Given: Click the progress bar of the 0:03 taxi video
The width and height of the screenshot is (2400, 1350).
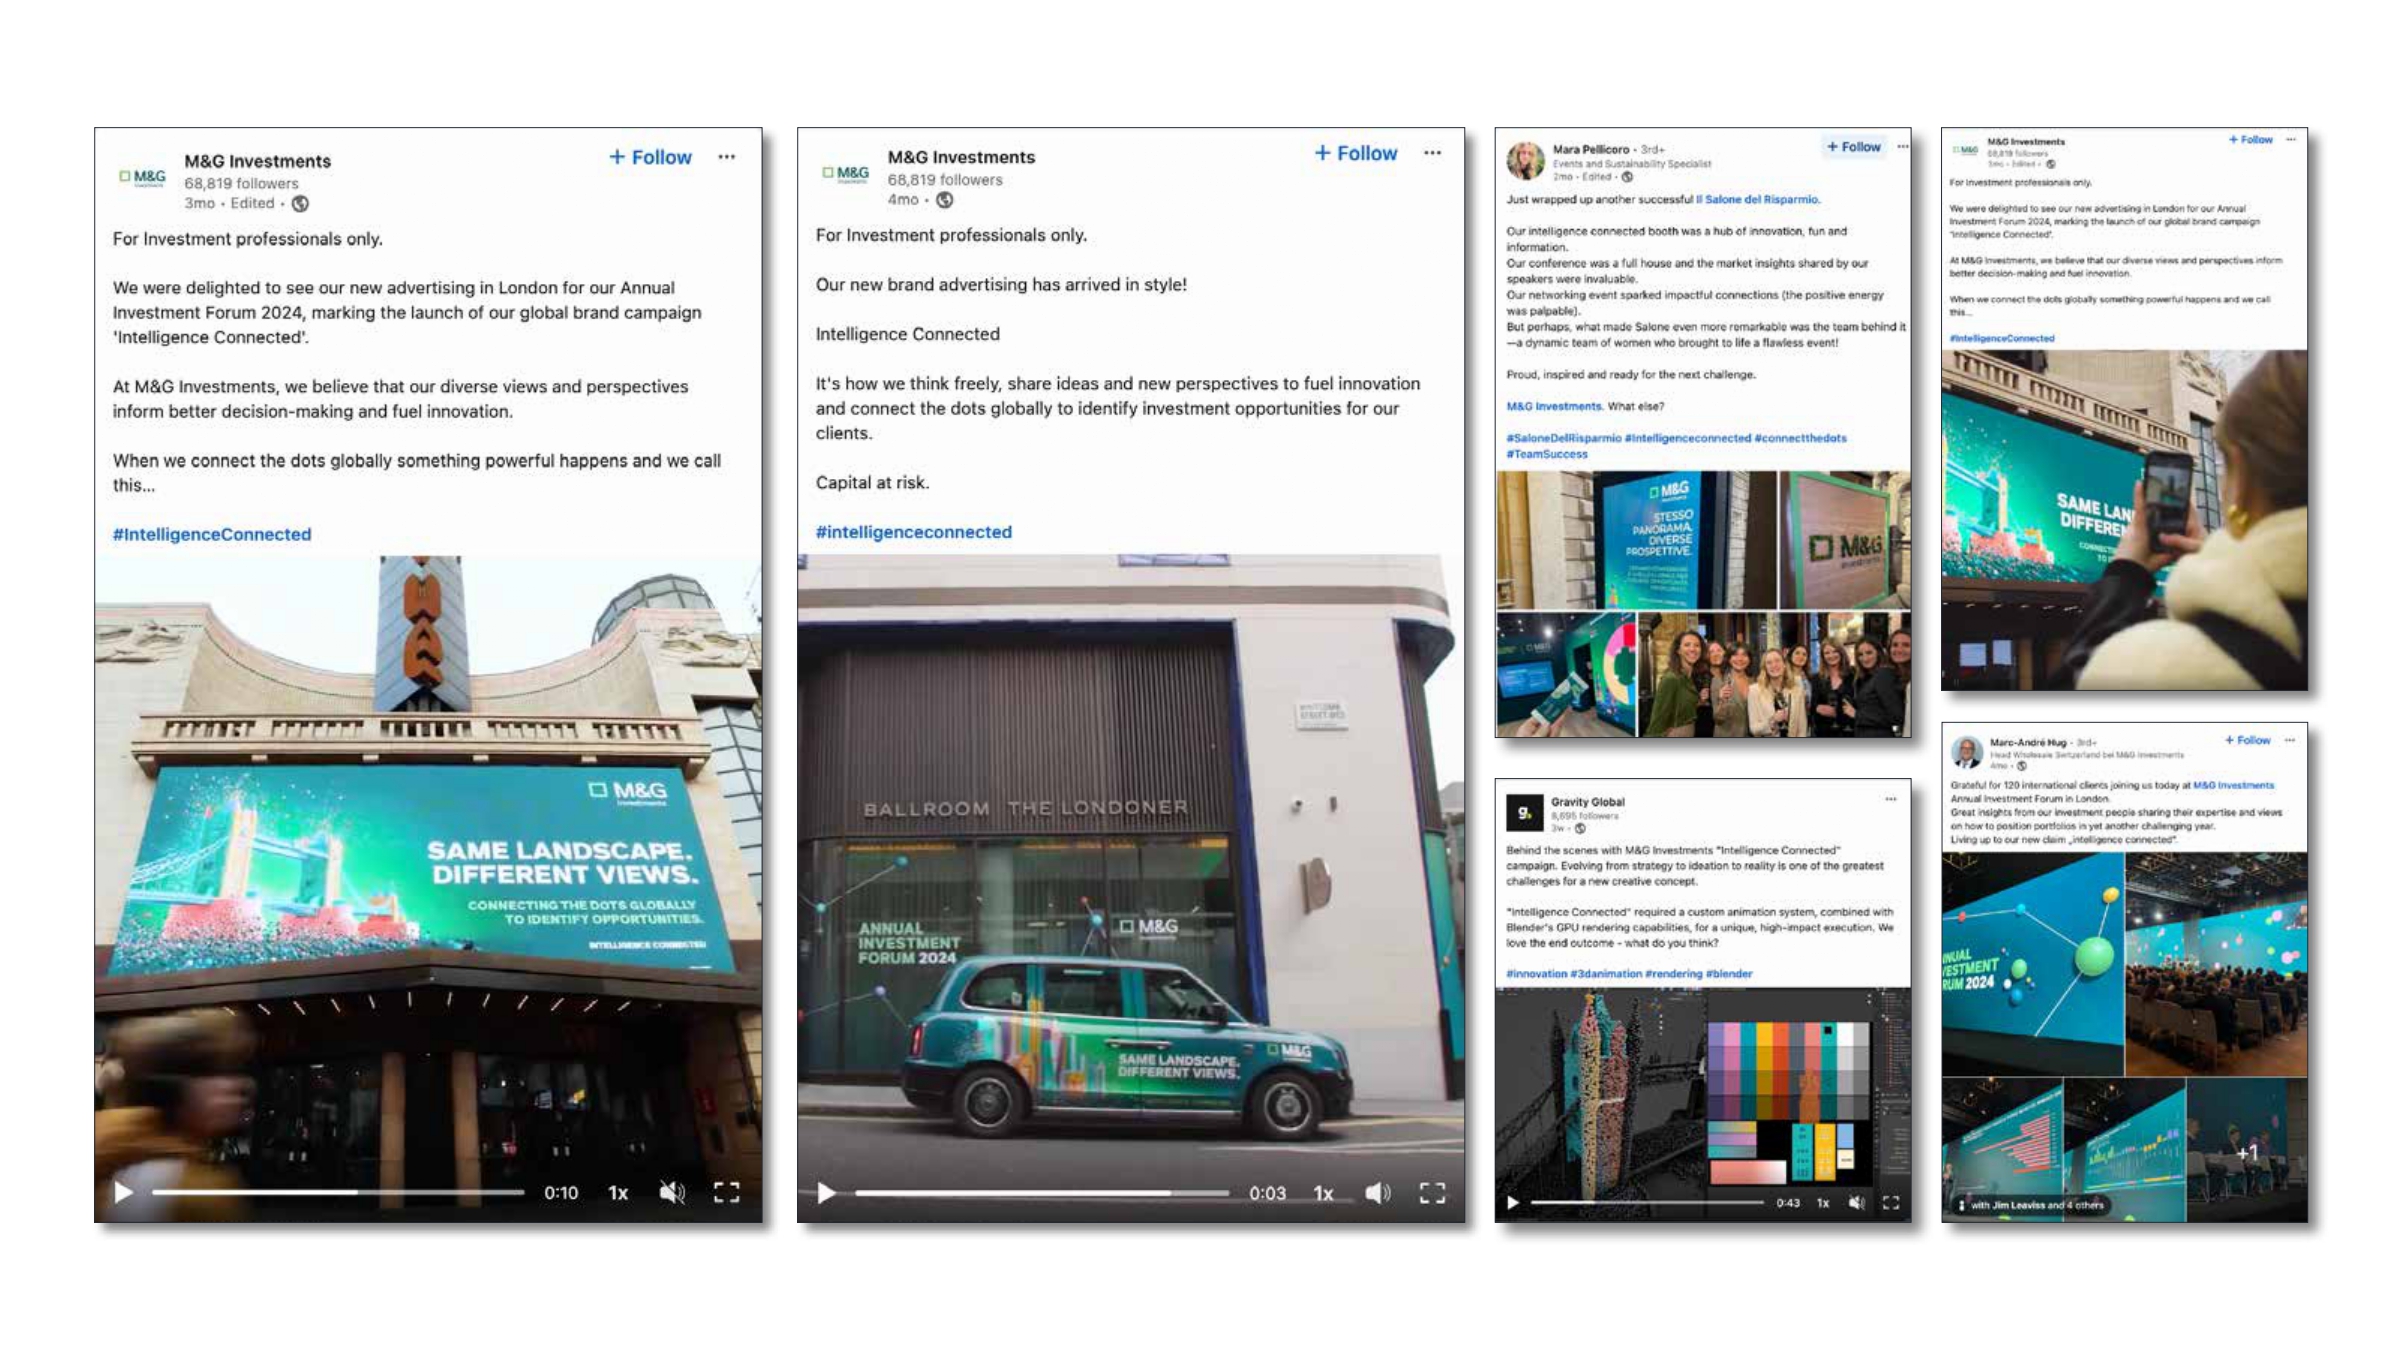Looking at the screenshot, I should click(1042, 1193).
